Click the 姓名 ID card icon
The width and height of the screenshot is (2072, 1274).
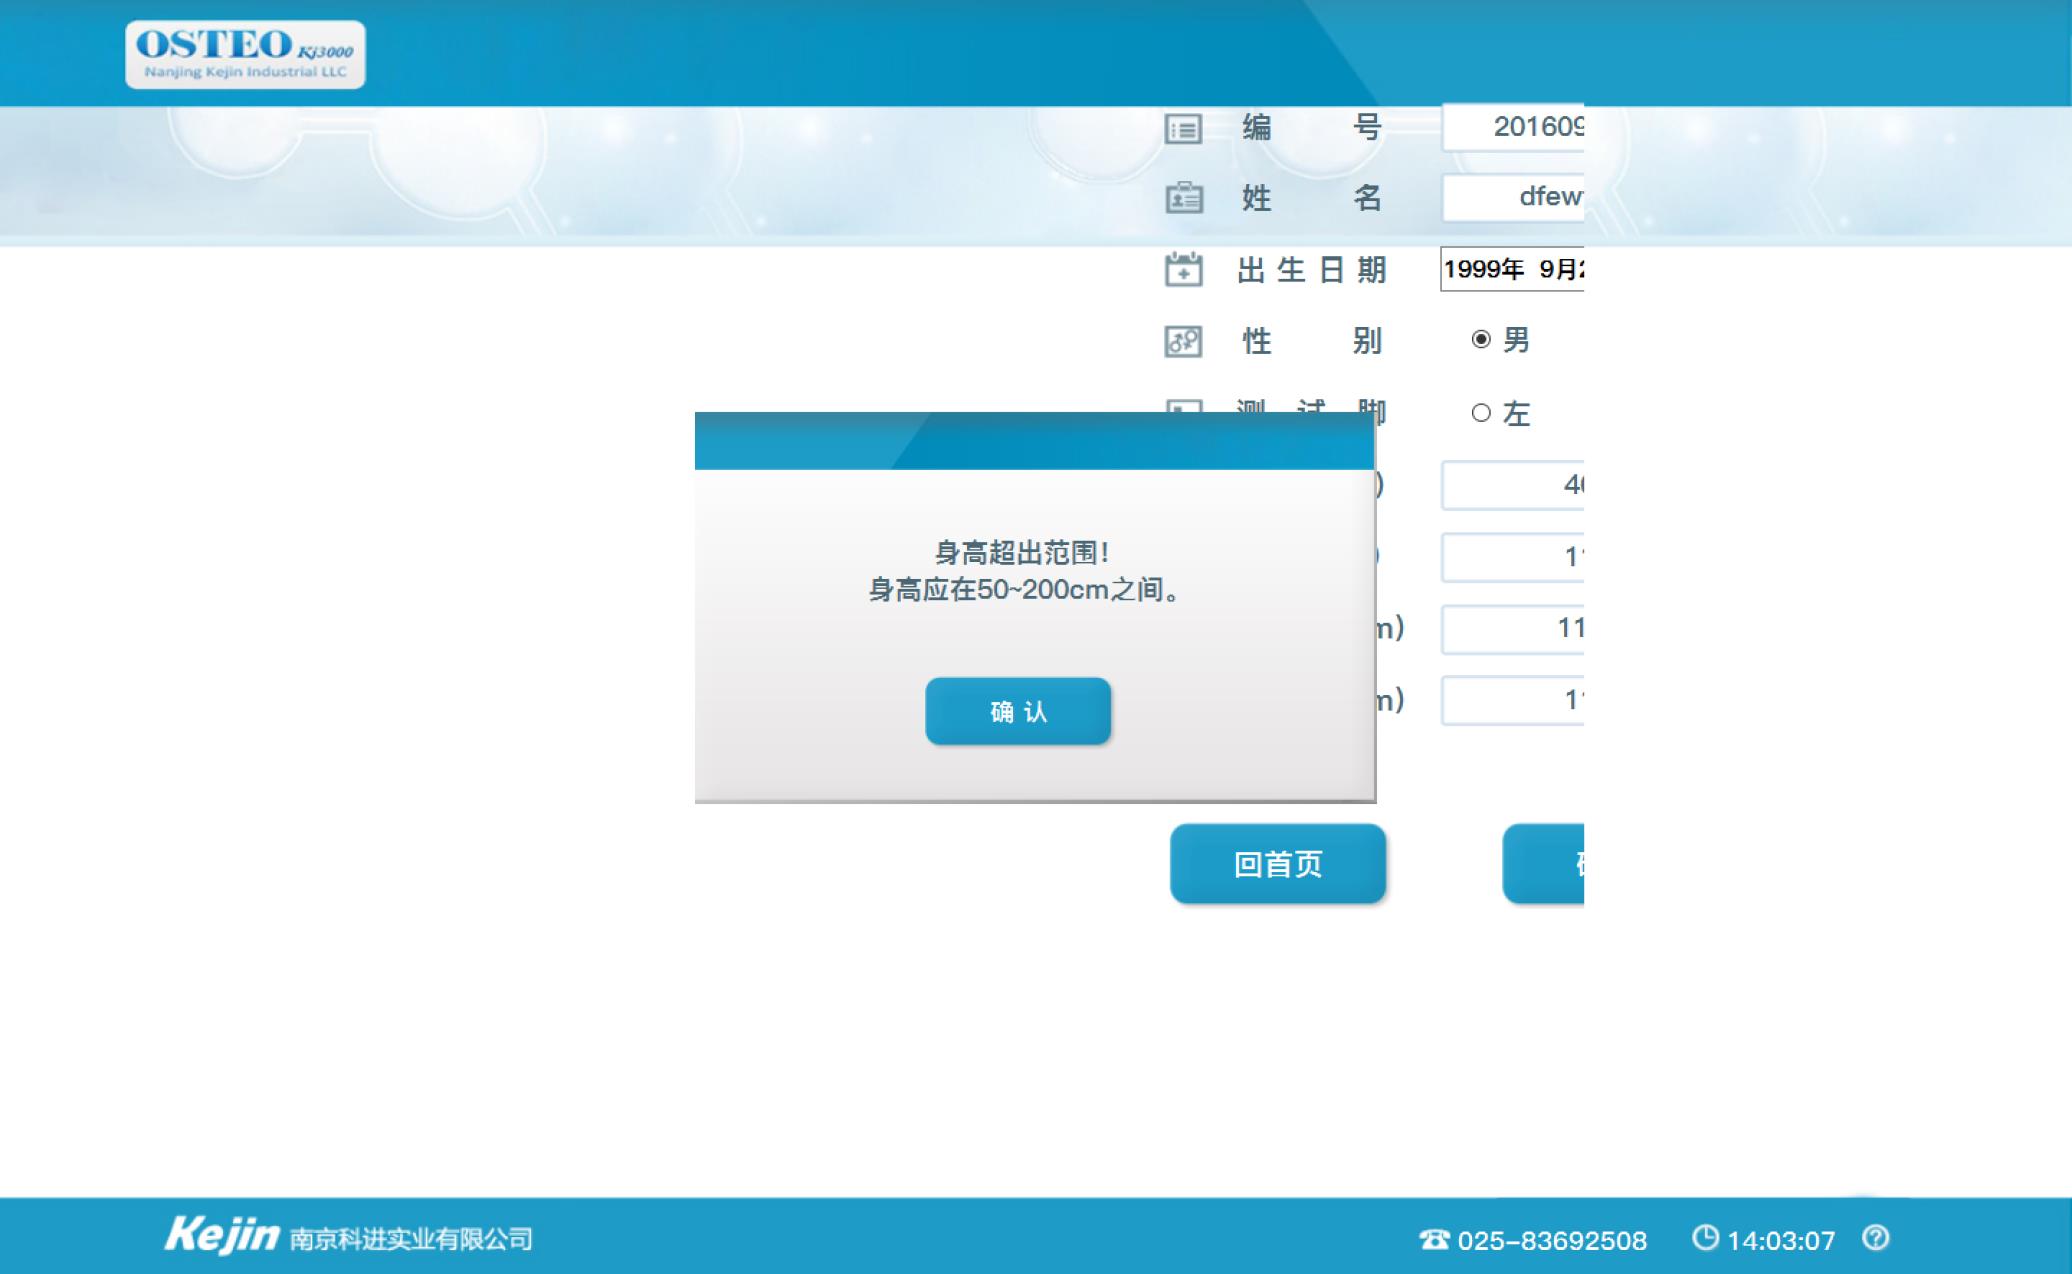tap(1184, 198)
